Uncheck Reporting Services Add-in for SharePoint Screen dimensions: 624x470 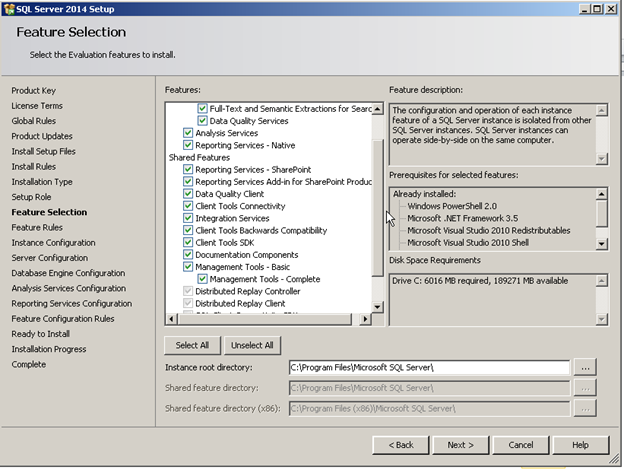pyautogui.click(x=188, y=181)
